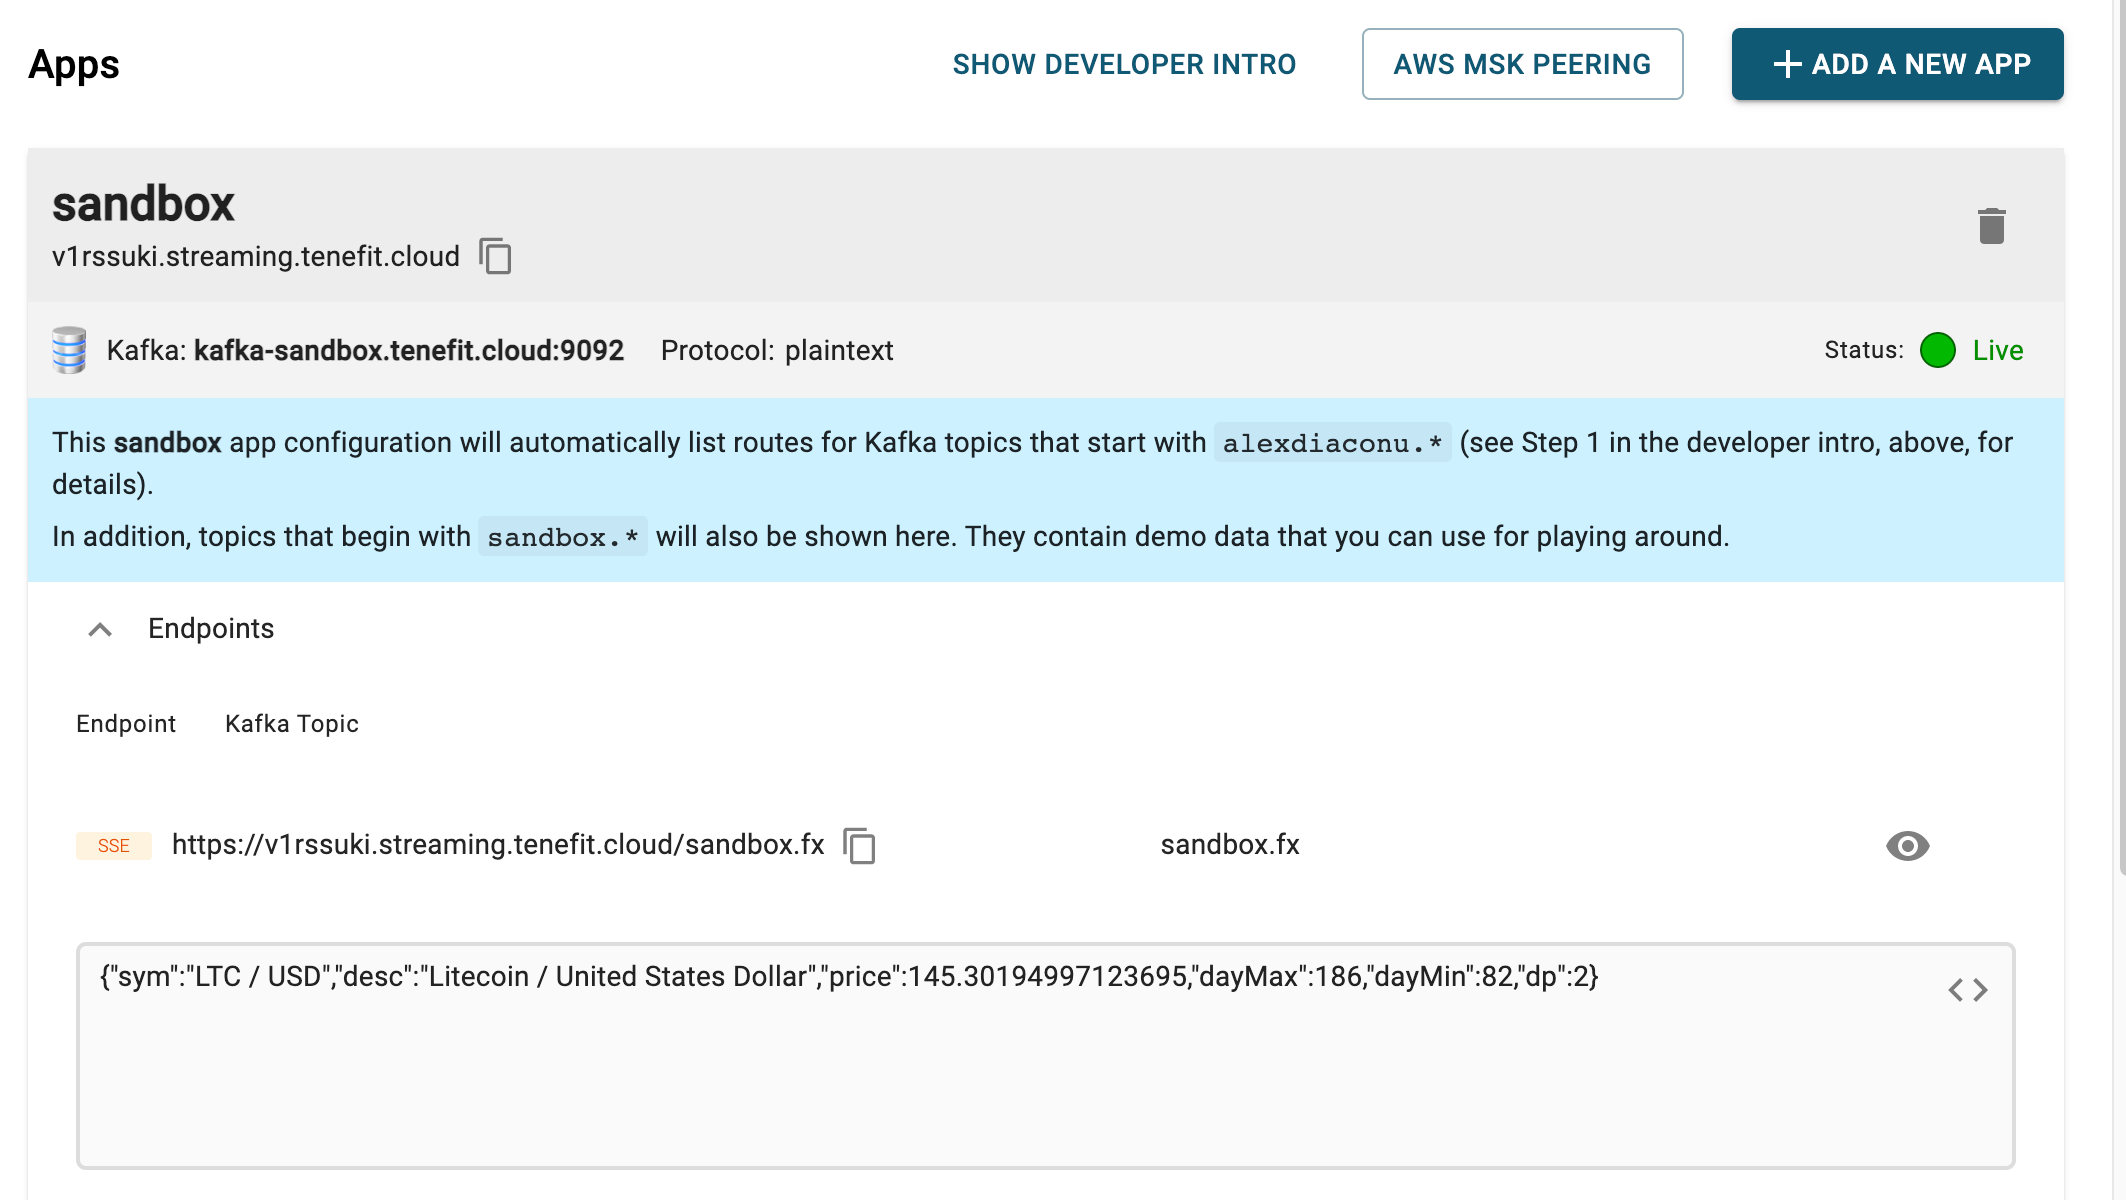Click the Endpoints section label

(211, 629)
